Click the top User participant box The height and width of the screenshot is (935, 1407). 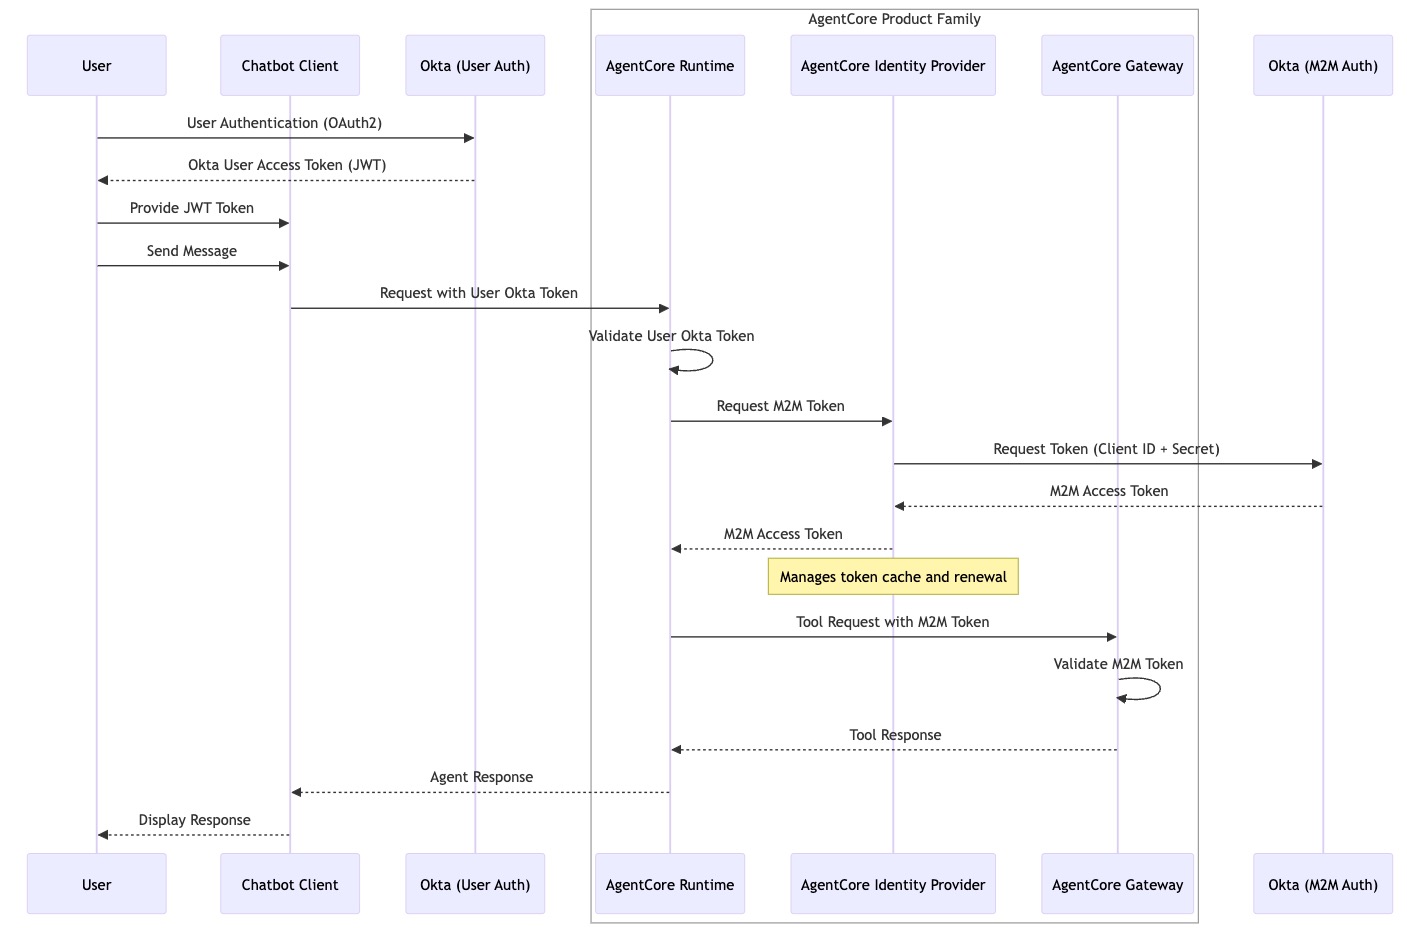(x=97, y=66)
